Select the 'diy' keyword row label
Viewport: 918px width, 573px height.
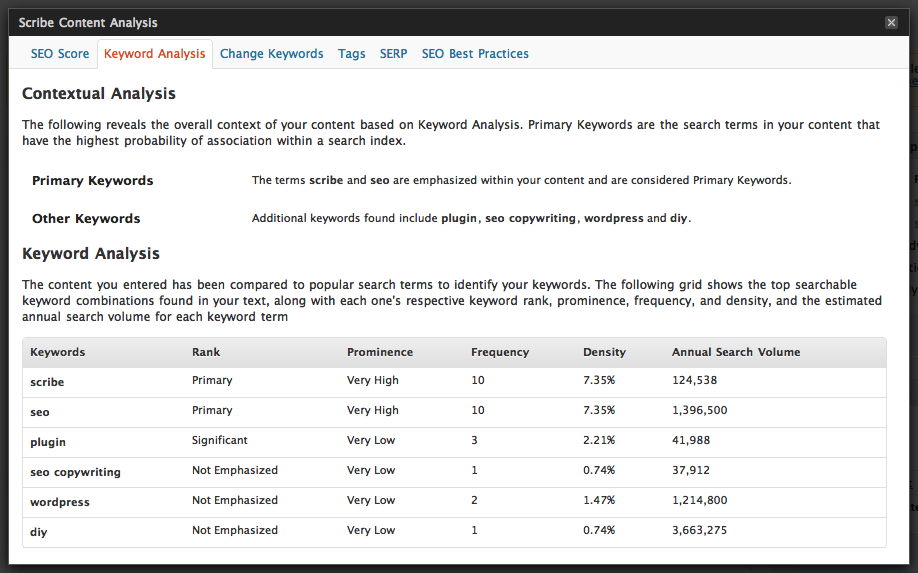coord(39,532)
